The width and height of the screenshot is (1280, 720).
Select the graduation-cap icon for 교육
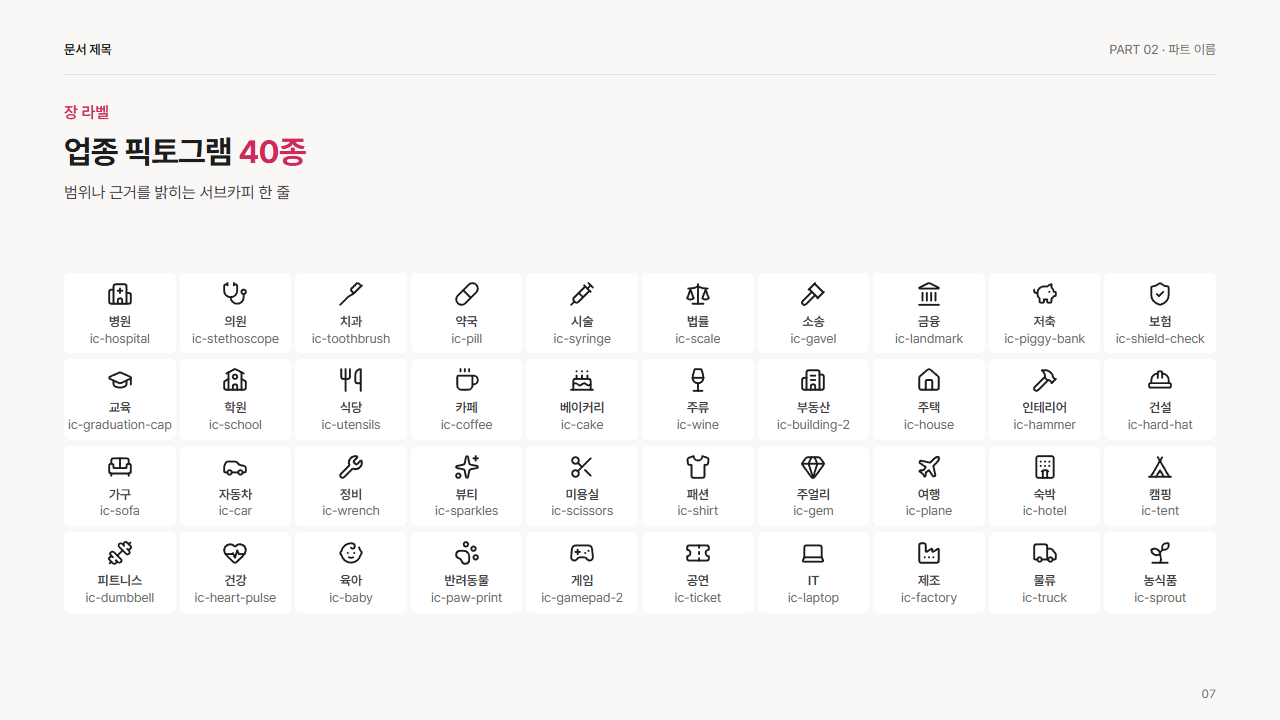pos(120,380)
